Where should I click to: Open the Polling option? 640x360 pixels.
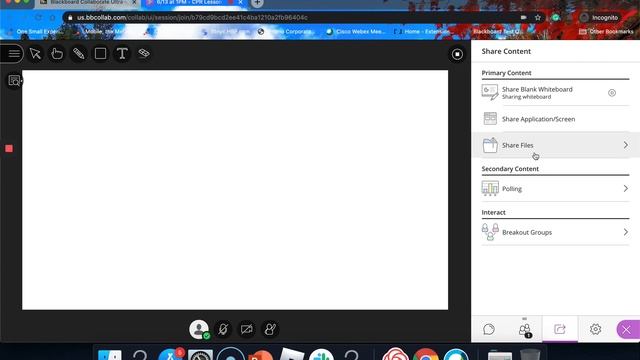coord(556,189)
